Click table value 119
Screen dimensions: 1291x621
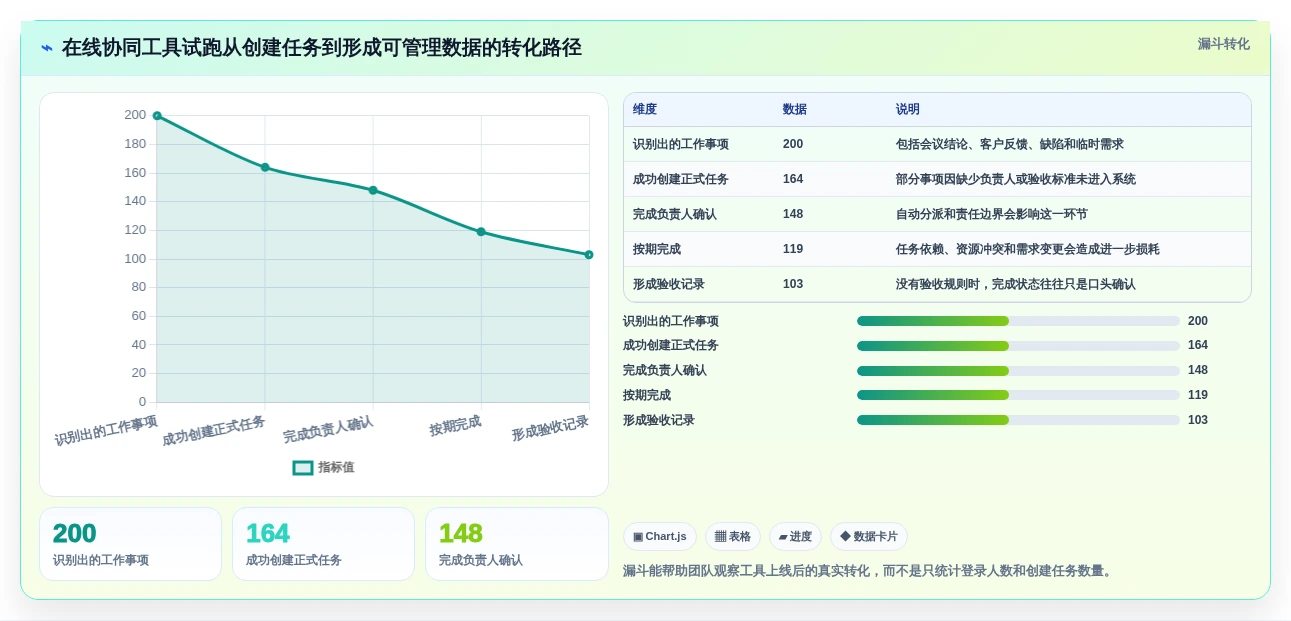(793, 249)
